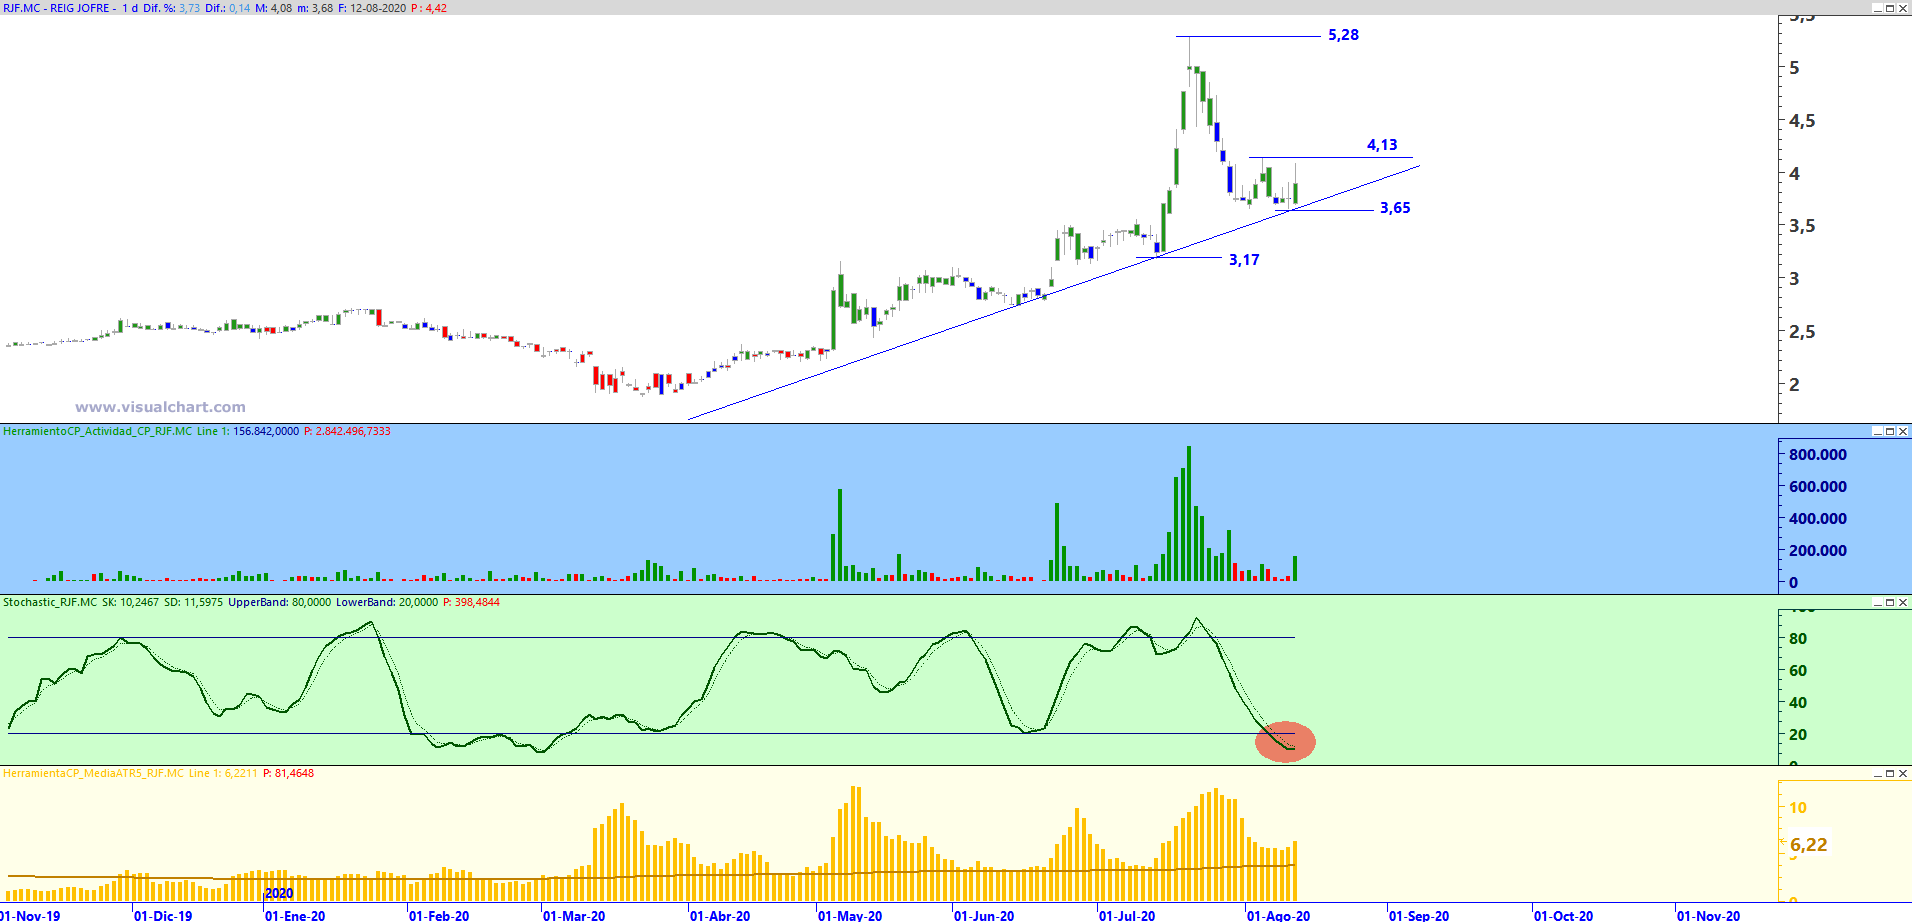Click the 600.000 label on the volume axis
1912x922 pixels.
[x=1818, y=486]
